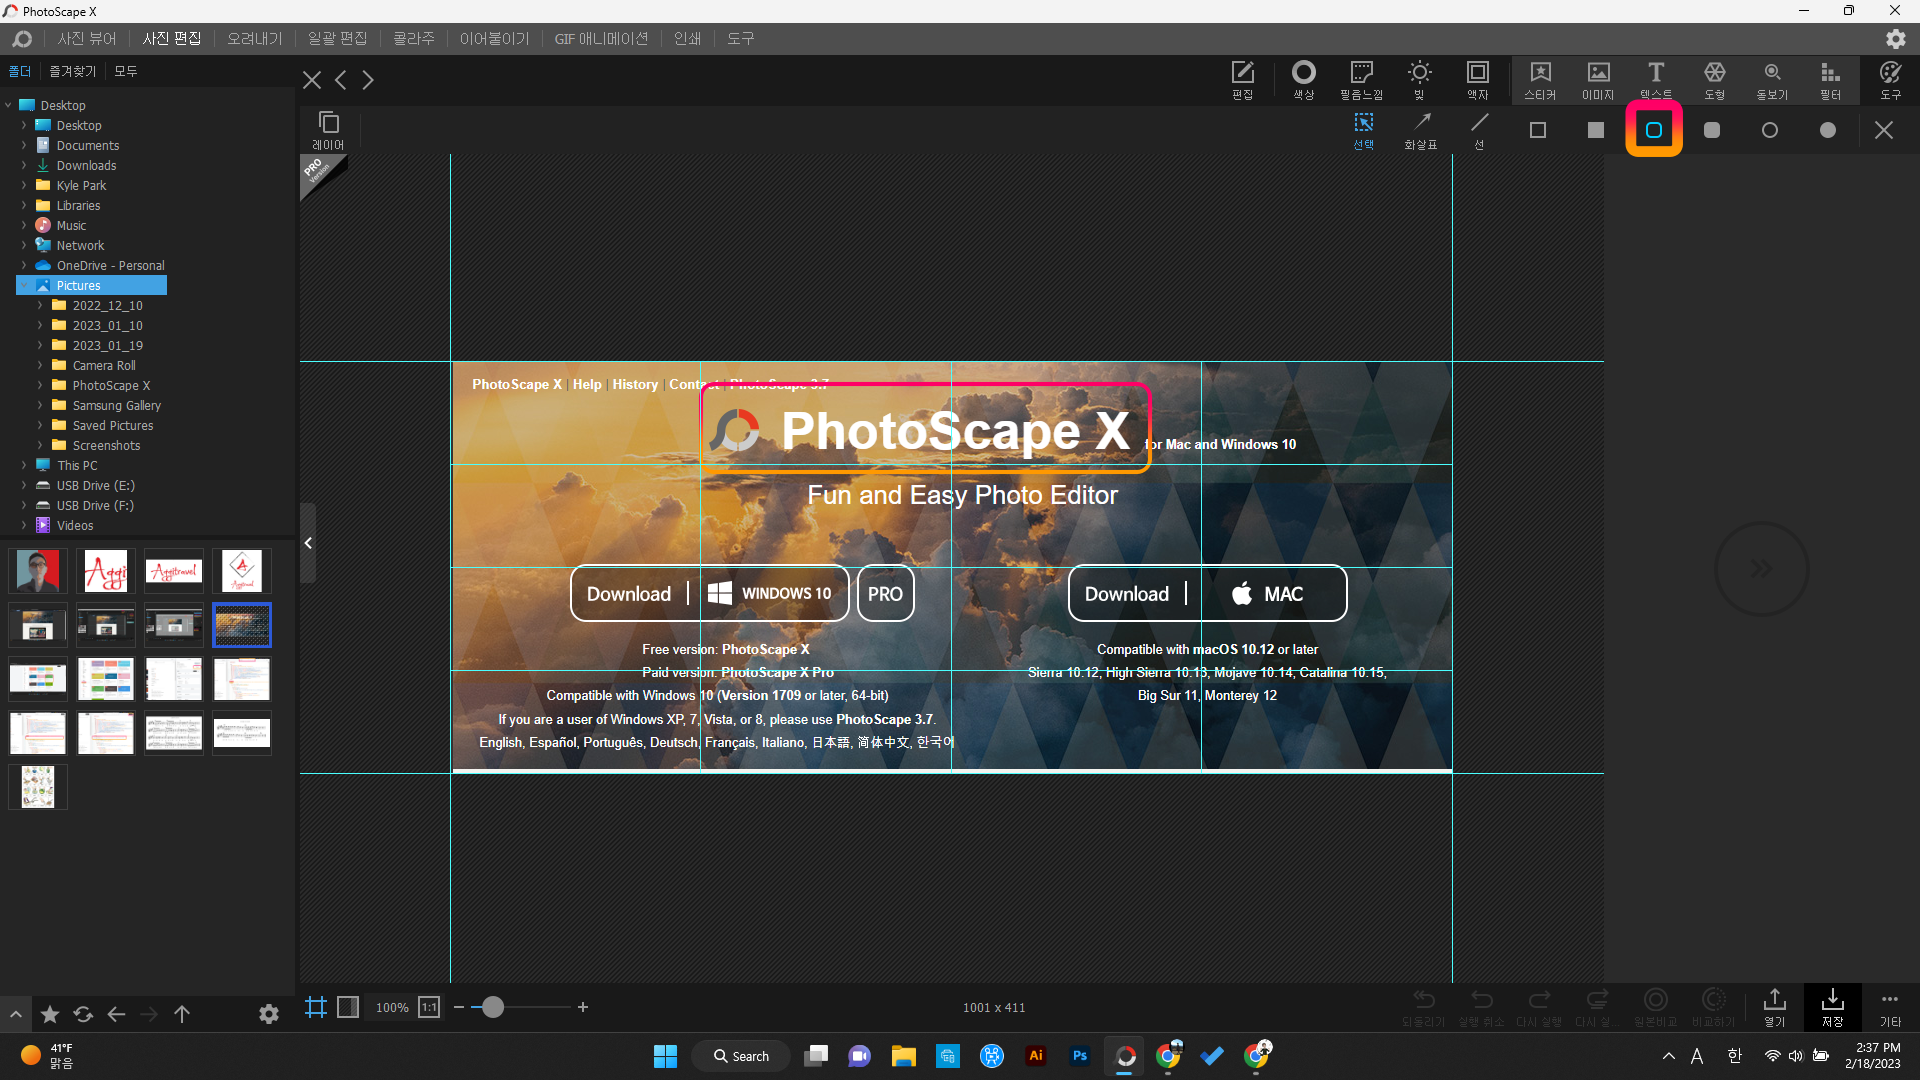Switch to the GIF 애니메이션 tab

[601, 38]
